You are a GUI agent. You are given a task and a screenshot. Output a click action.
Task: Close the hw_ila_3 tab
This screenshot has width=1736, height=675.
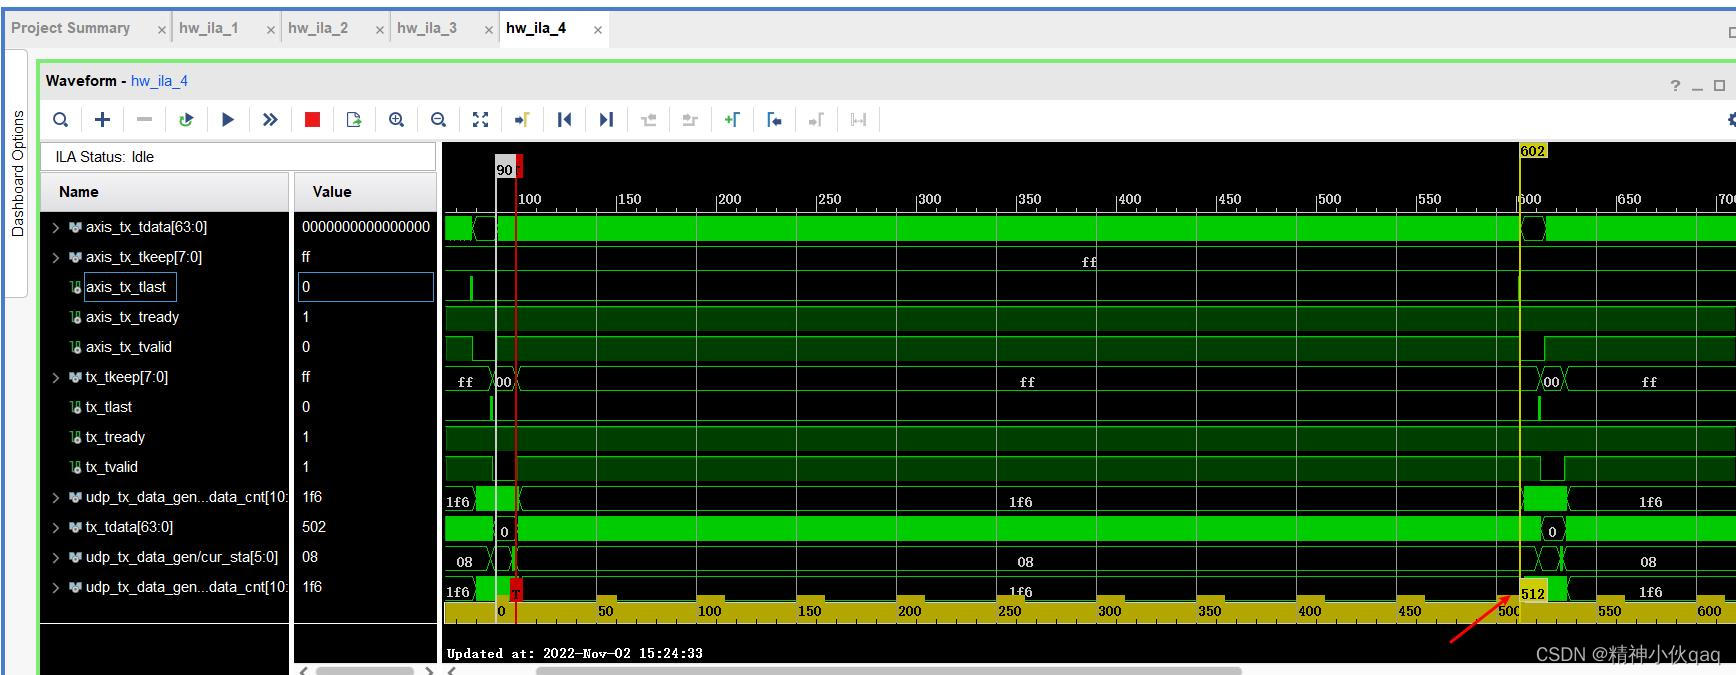click(489, 30)
